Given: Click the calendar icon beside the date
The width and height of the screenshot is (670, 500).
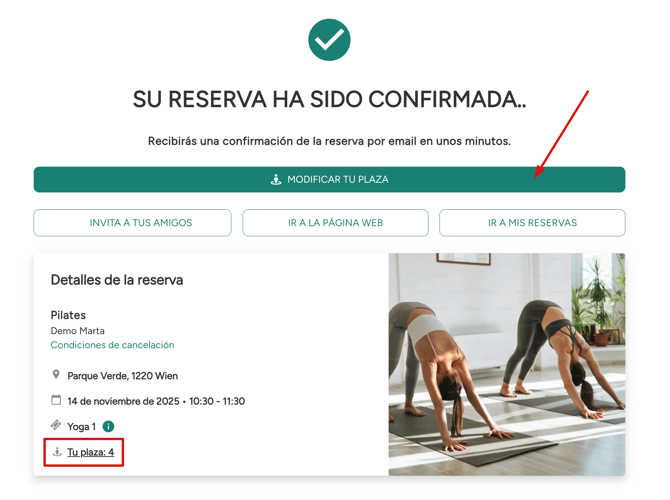Looking at the screenshot, I should [56, 400].
